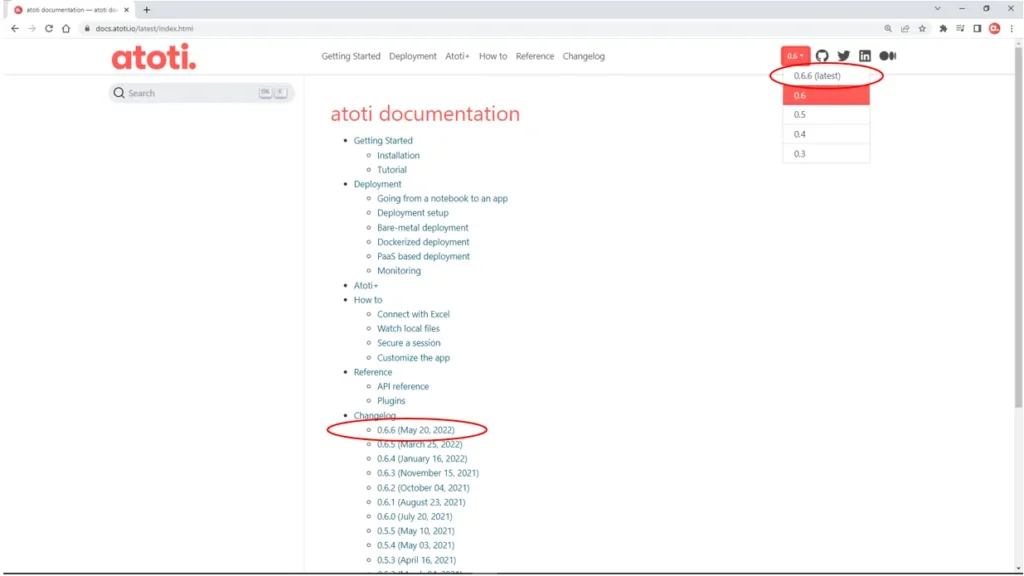Open the browser extensions puzzle icon
The height and width of the screenshot is (576, 1024).
[943, 29]
